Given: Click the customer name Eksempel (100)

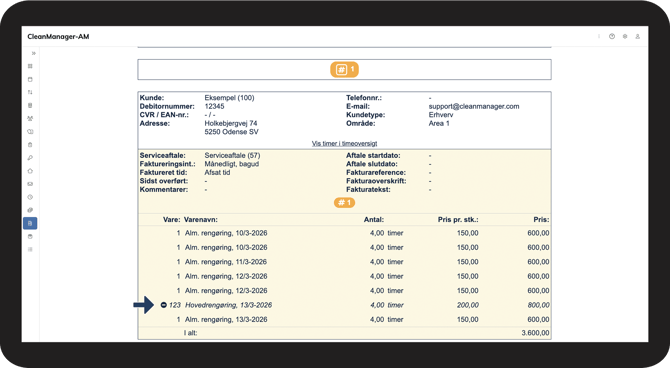Looking at the screenshot, I should [x=229, y=98].
